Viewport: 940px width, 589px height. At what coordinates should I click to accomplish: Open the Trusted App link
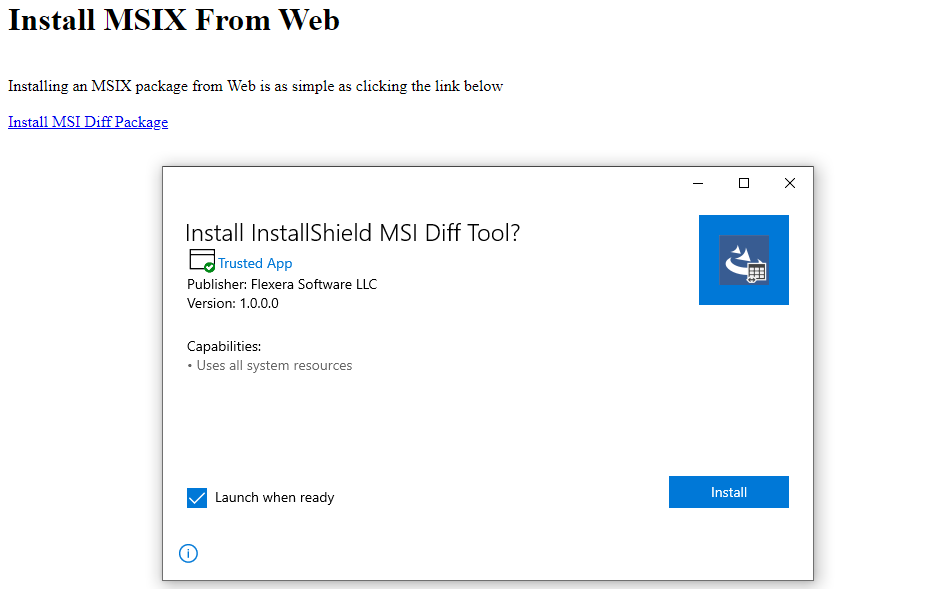255,263
